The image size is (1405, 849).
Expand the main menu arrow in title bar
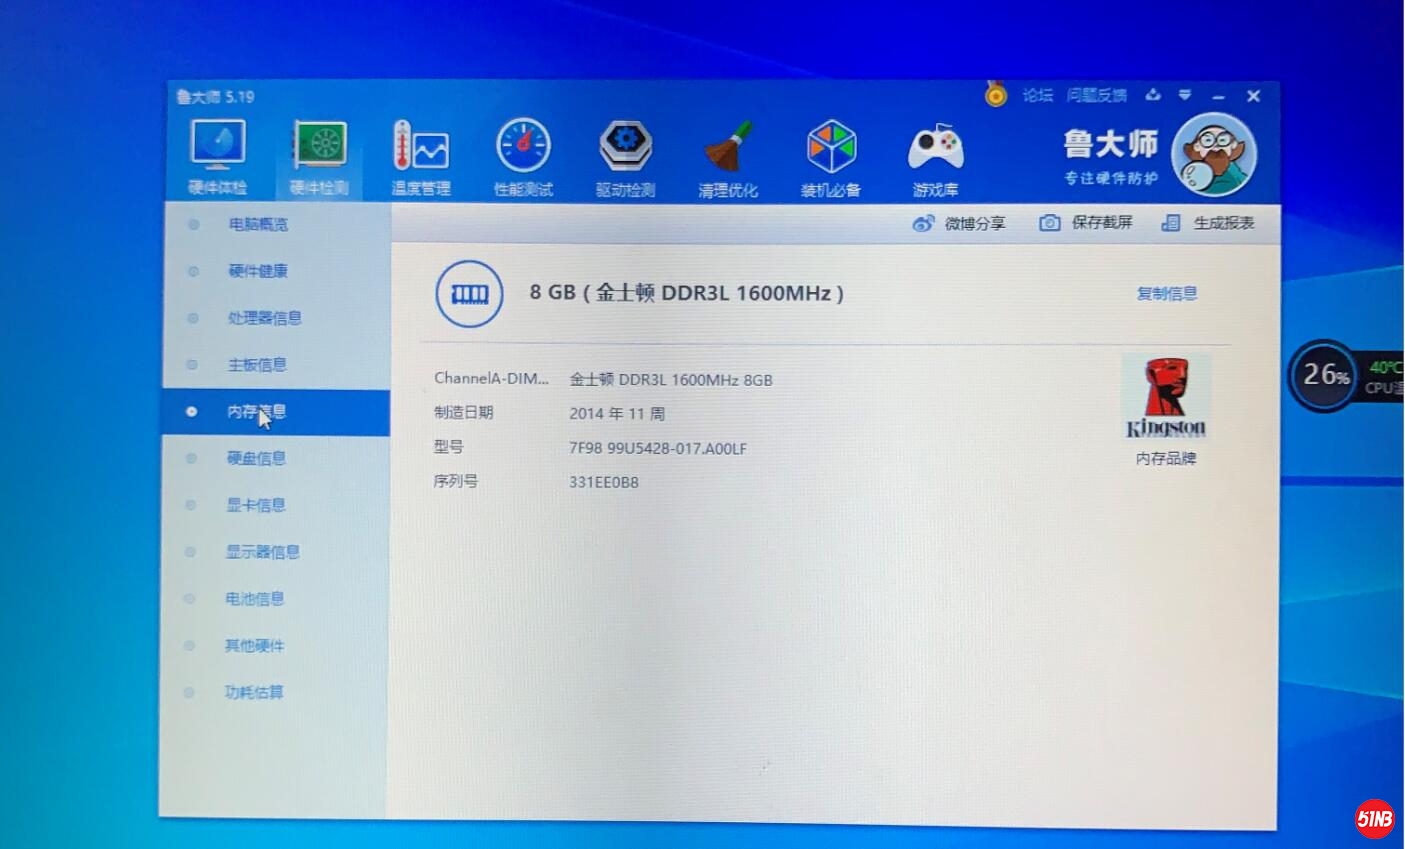1185,95
